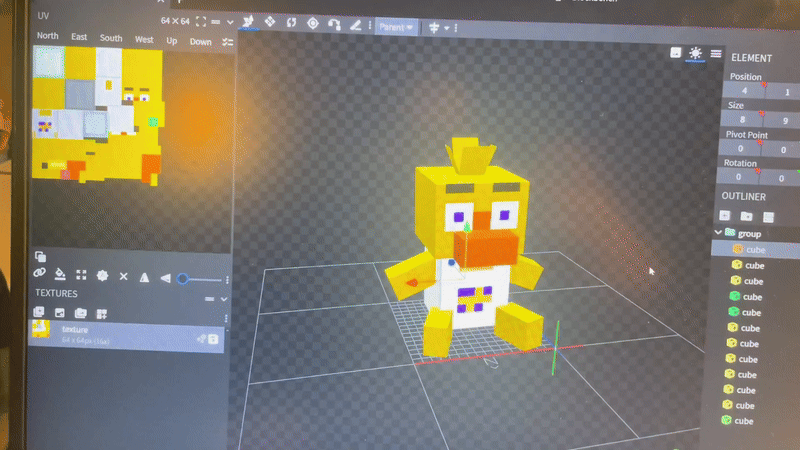800x450 pixels.
Task: Open the viewport hamburger menu icon
Action: [x=716, y=54]
